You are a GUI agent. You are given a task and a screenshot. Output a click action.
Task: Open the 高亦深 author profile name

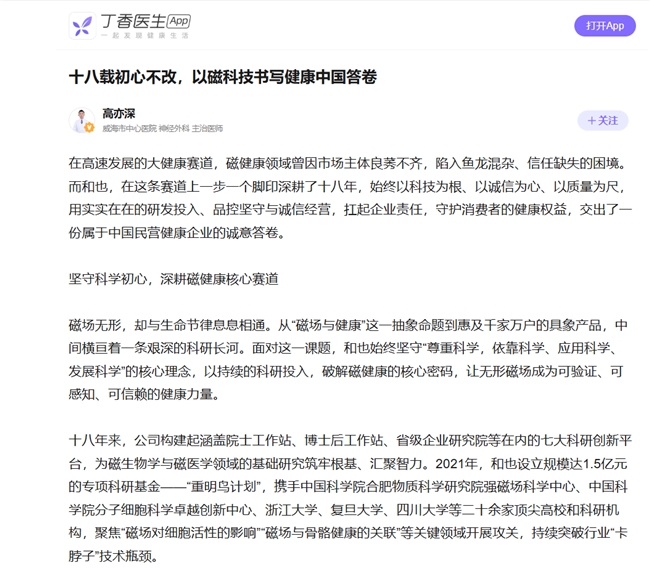(118, 113)
